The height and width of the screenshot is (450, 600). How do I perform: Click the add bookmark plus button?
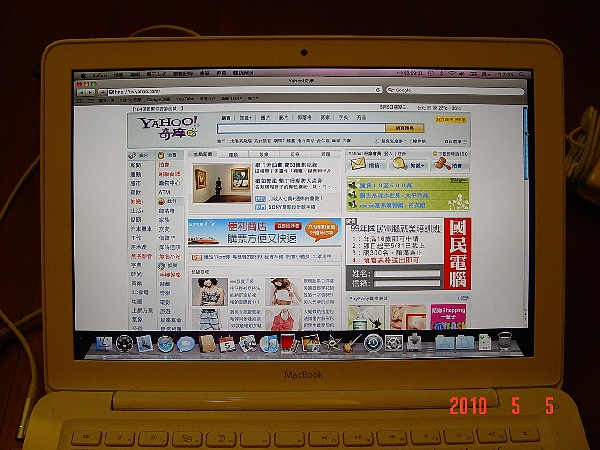[102, 92]
